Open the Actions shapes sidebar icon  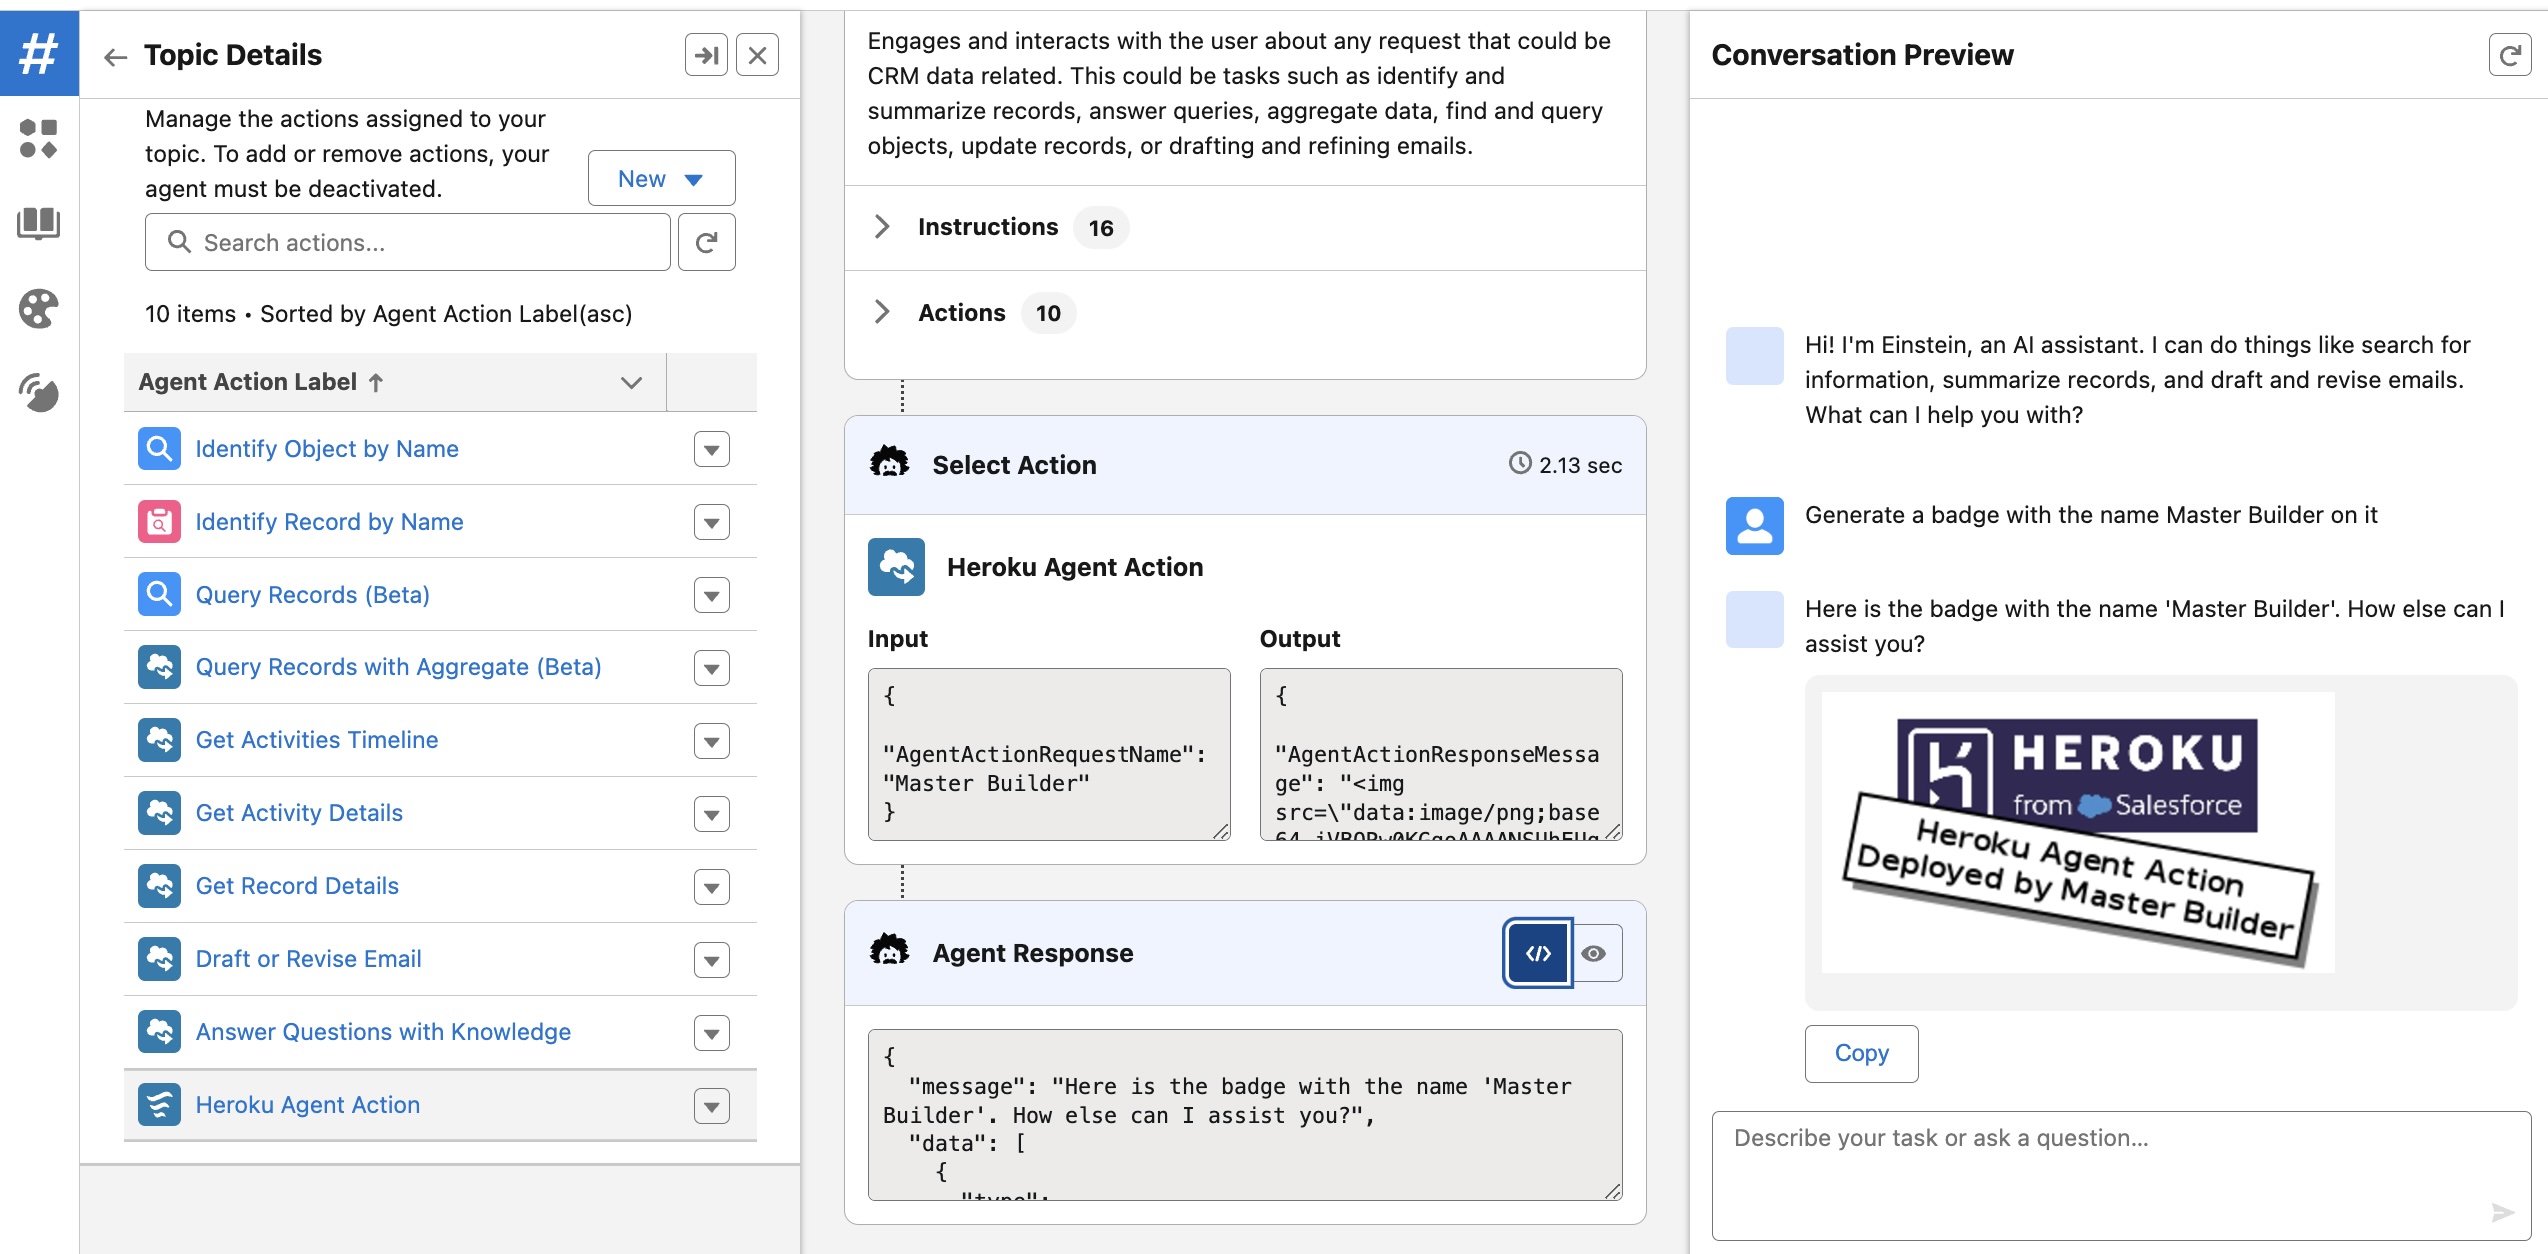pyautogui.click(x=39, y=138)
